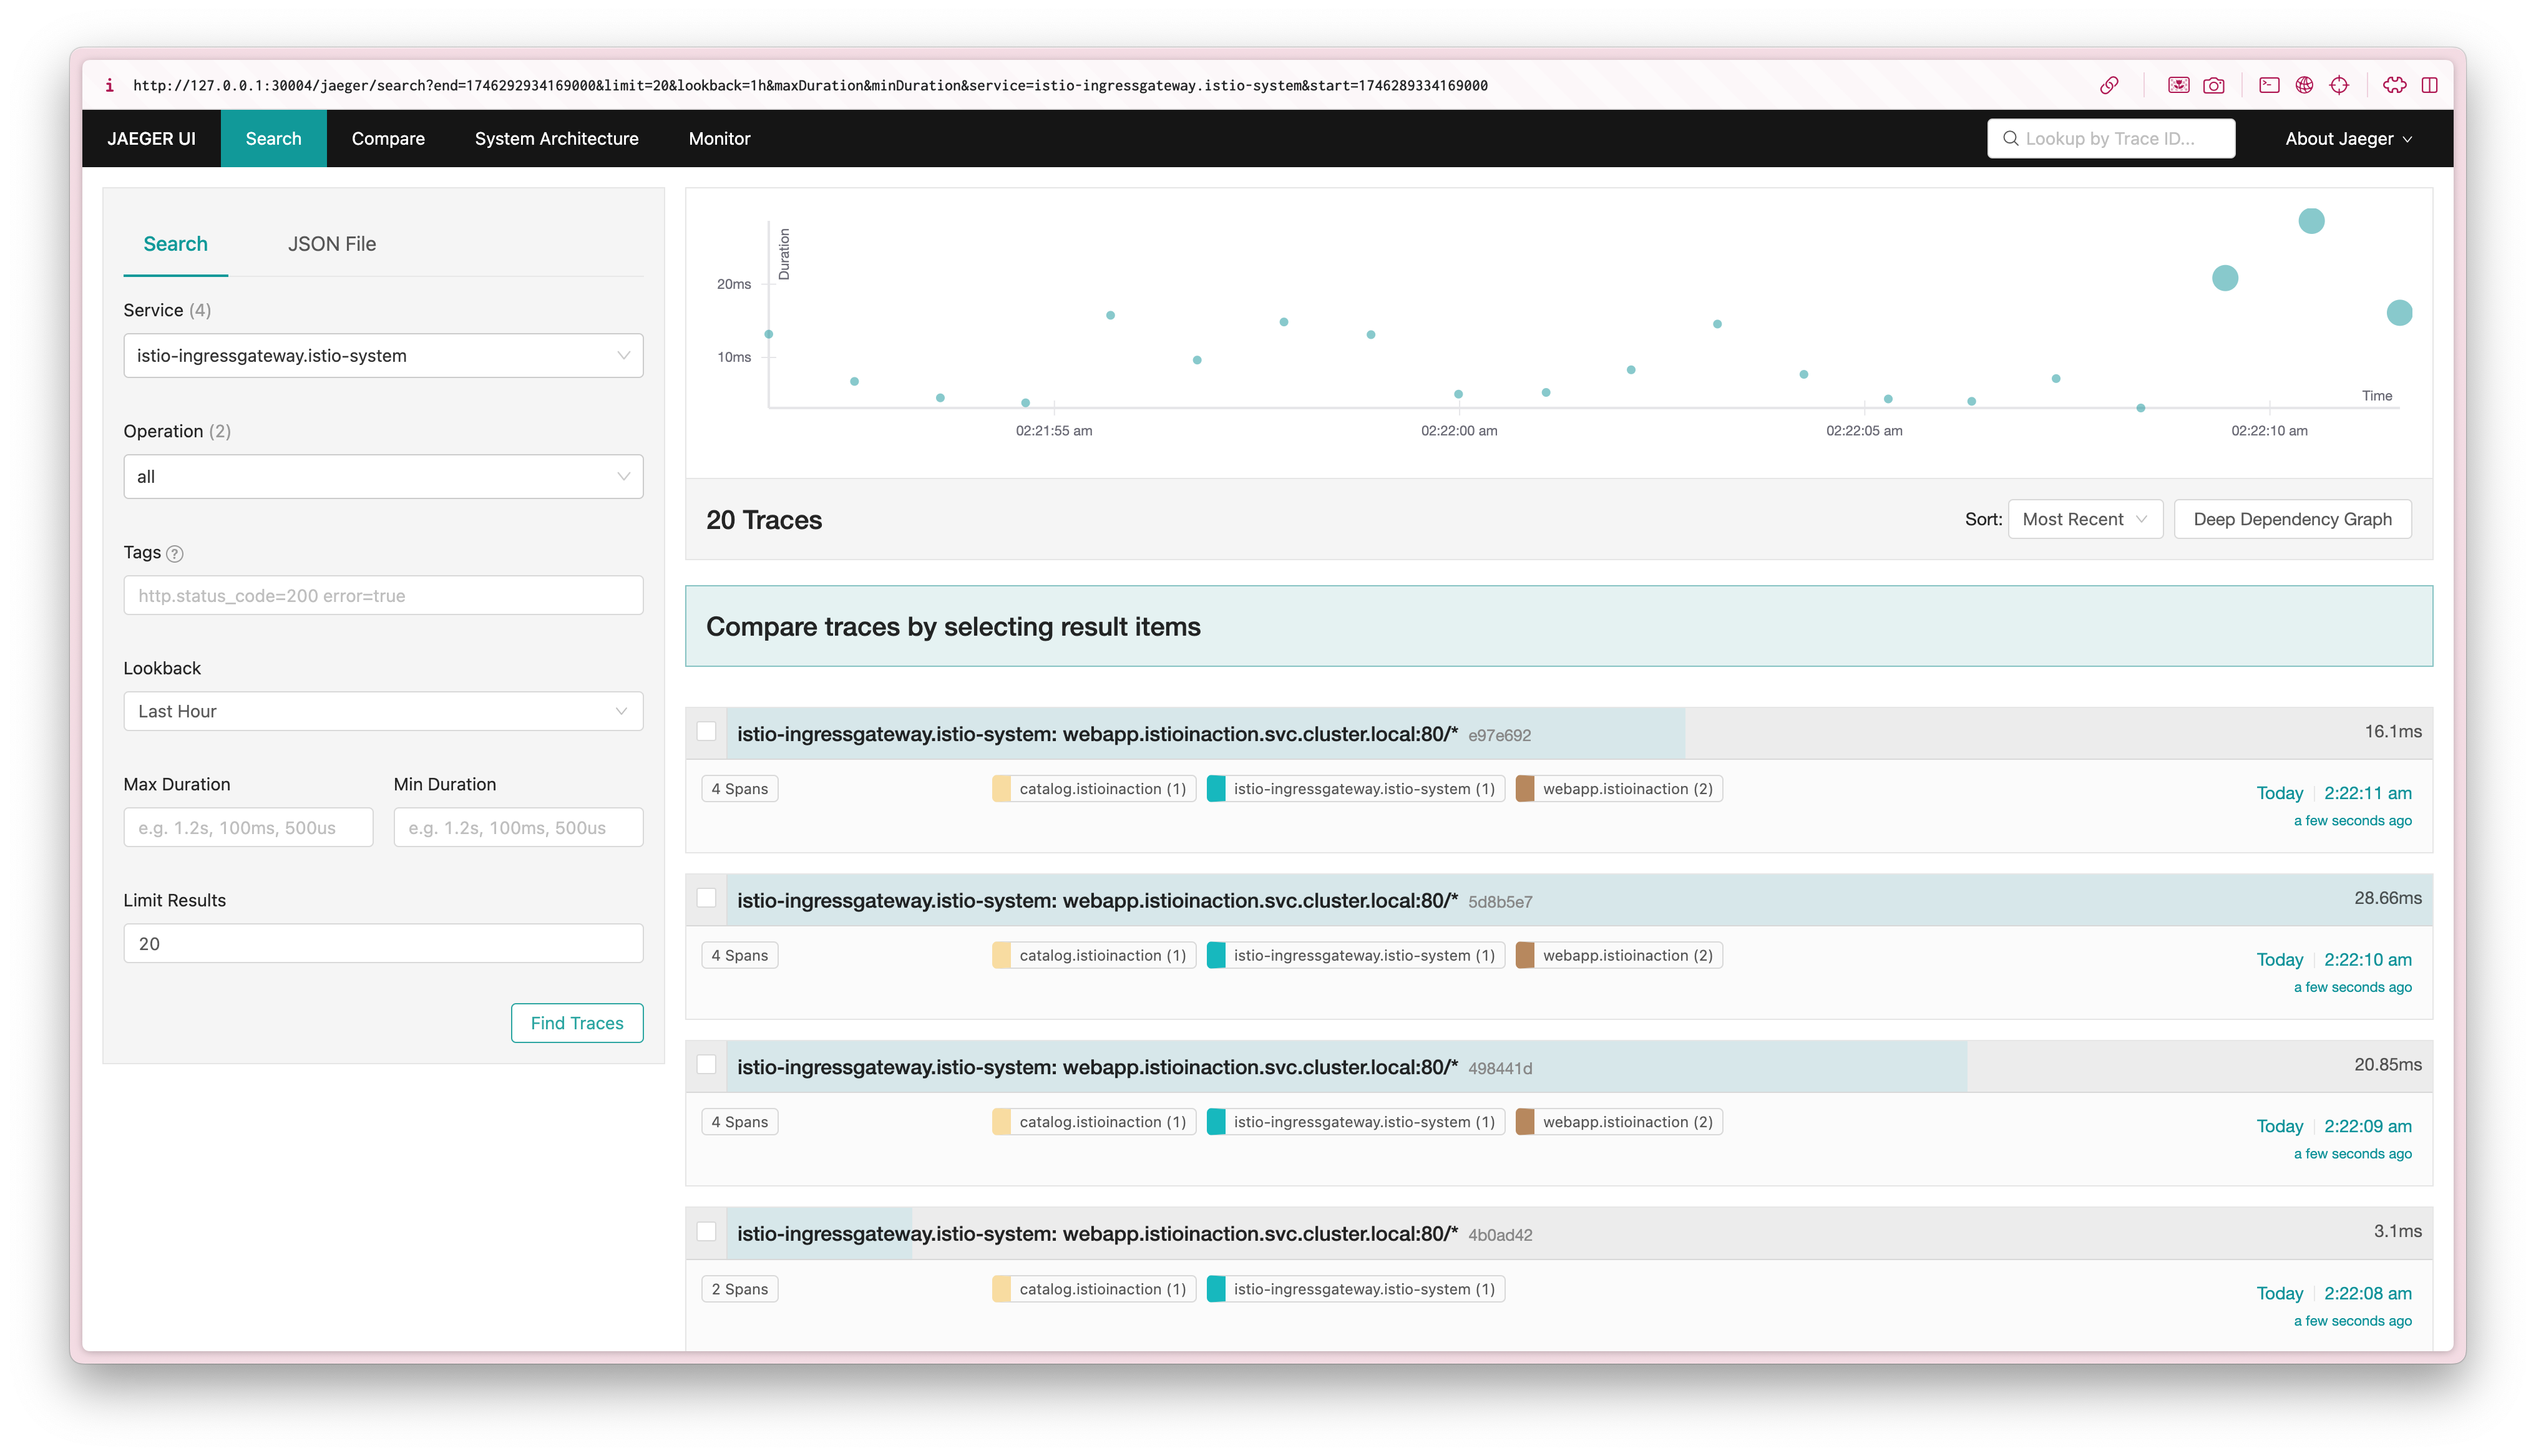Click the 16.1ms duration label
2536x1456 pixels.
pos(2392,731)
